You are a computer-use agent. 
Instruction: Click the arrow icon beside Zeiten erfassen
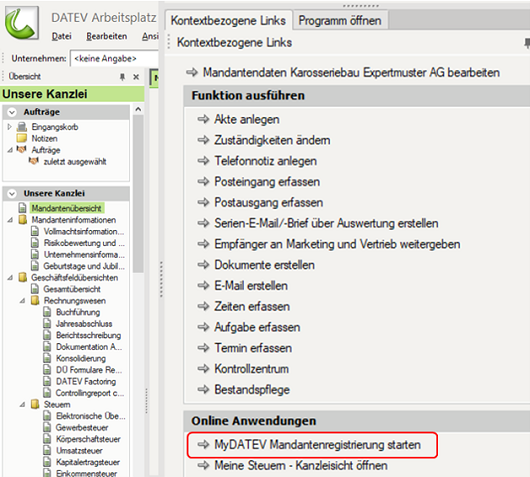[x=203, y=306]
